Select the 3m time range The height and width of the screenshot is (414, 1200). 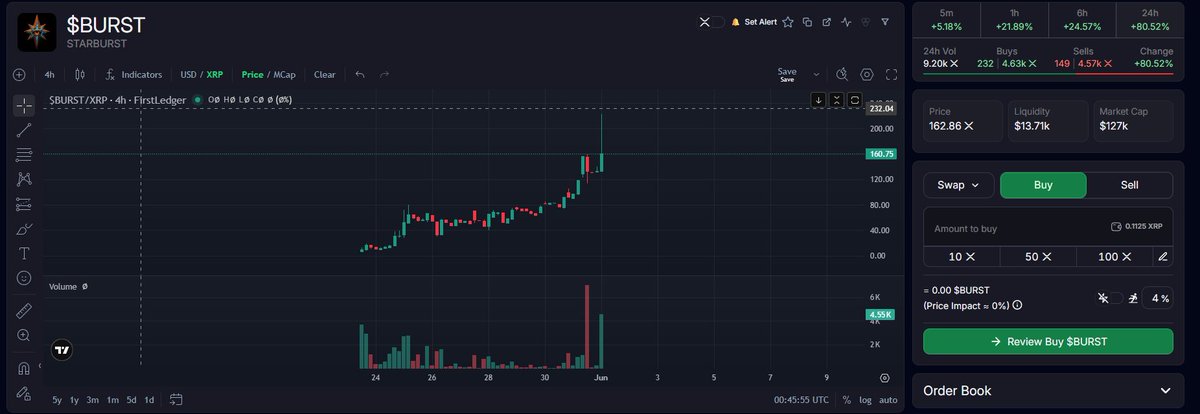pos(93,400)
